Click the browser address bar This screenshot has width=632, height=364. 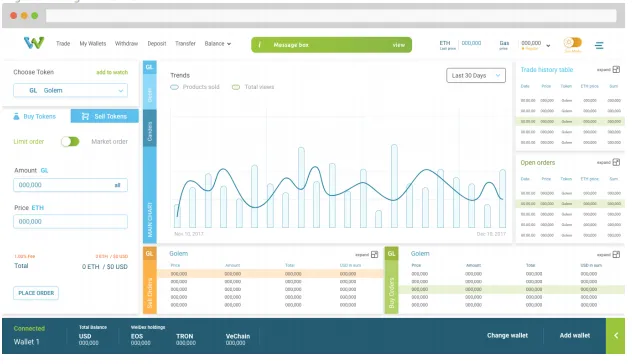(331, 16)
